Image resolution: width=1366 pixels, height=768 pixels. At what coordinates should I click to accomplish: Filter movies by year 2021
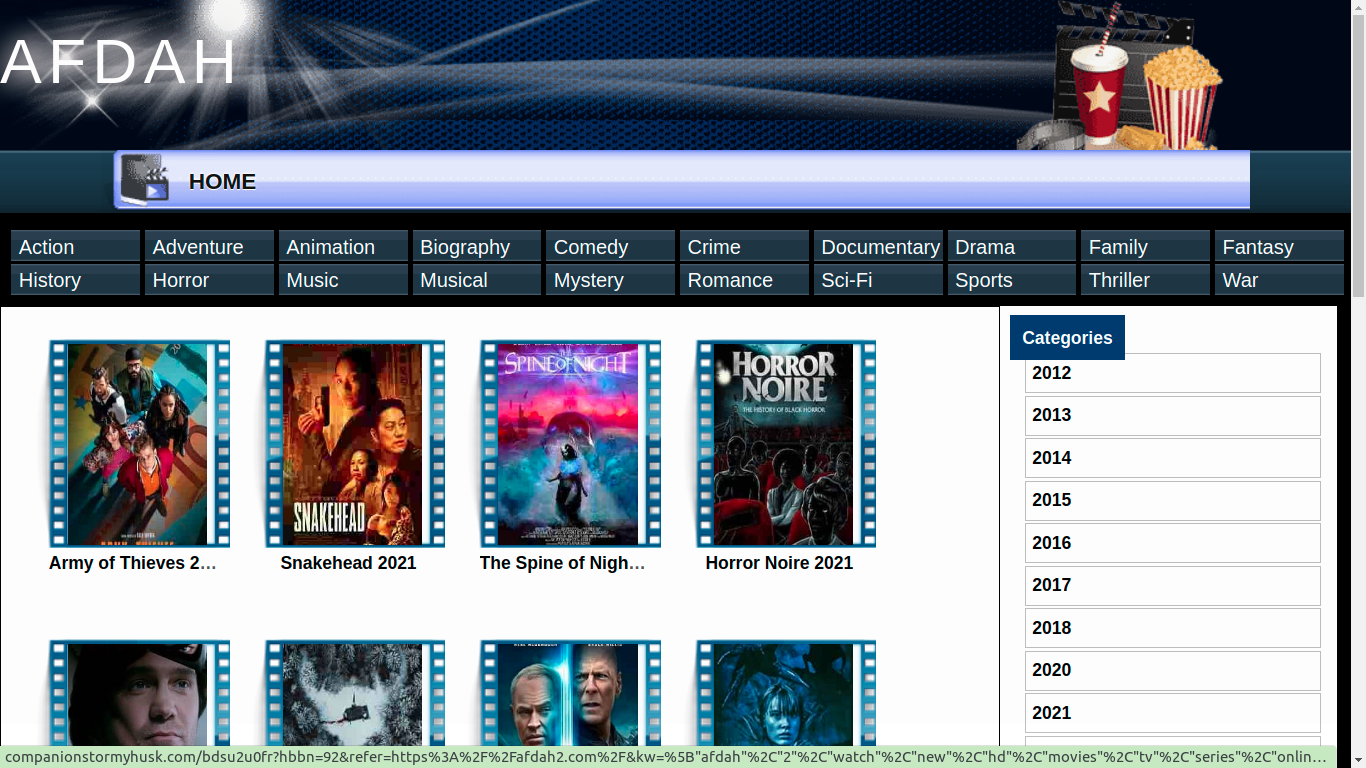(1172, 713)
